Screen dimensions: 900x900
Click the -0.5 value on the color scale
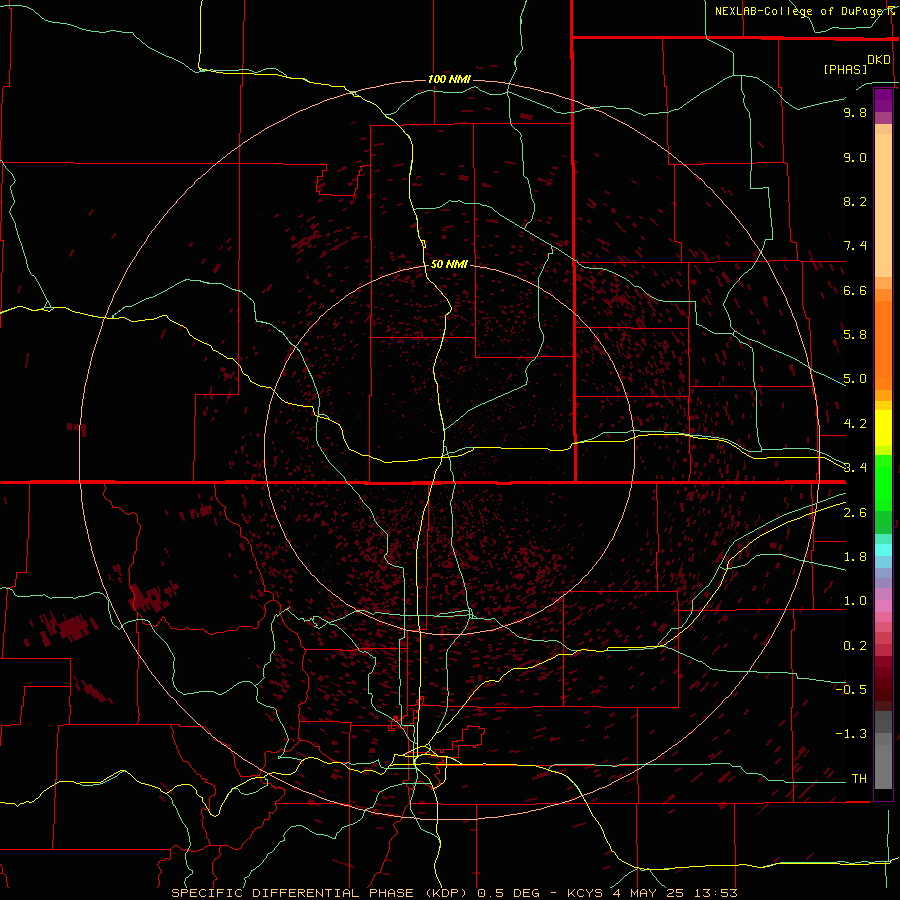[x=852, y=689]
